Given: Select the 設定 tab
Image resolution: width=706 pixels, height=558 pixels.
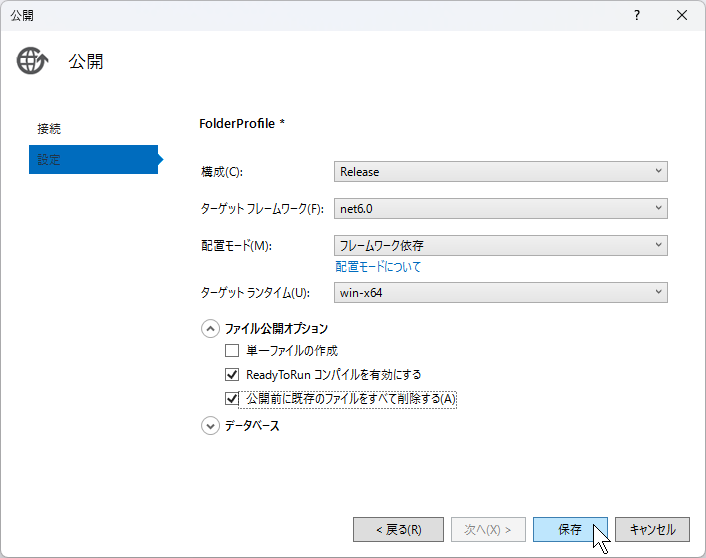Looking at the screenshot, I should 93,159.
